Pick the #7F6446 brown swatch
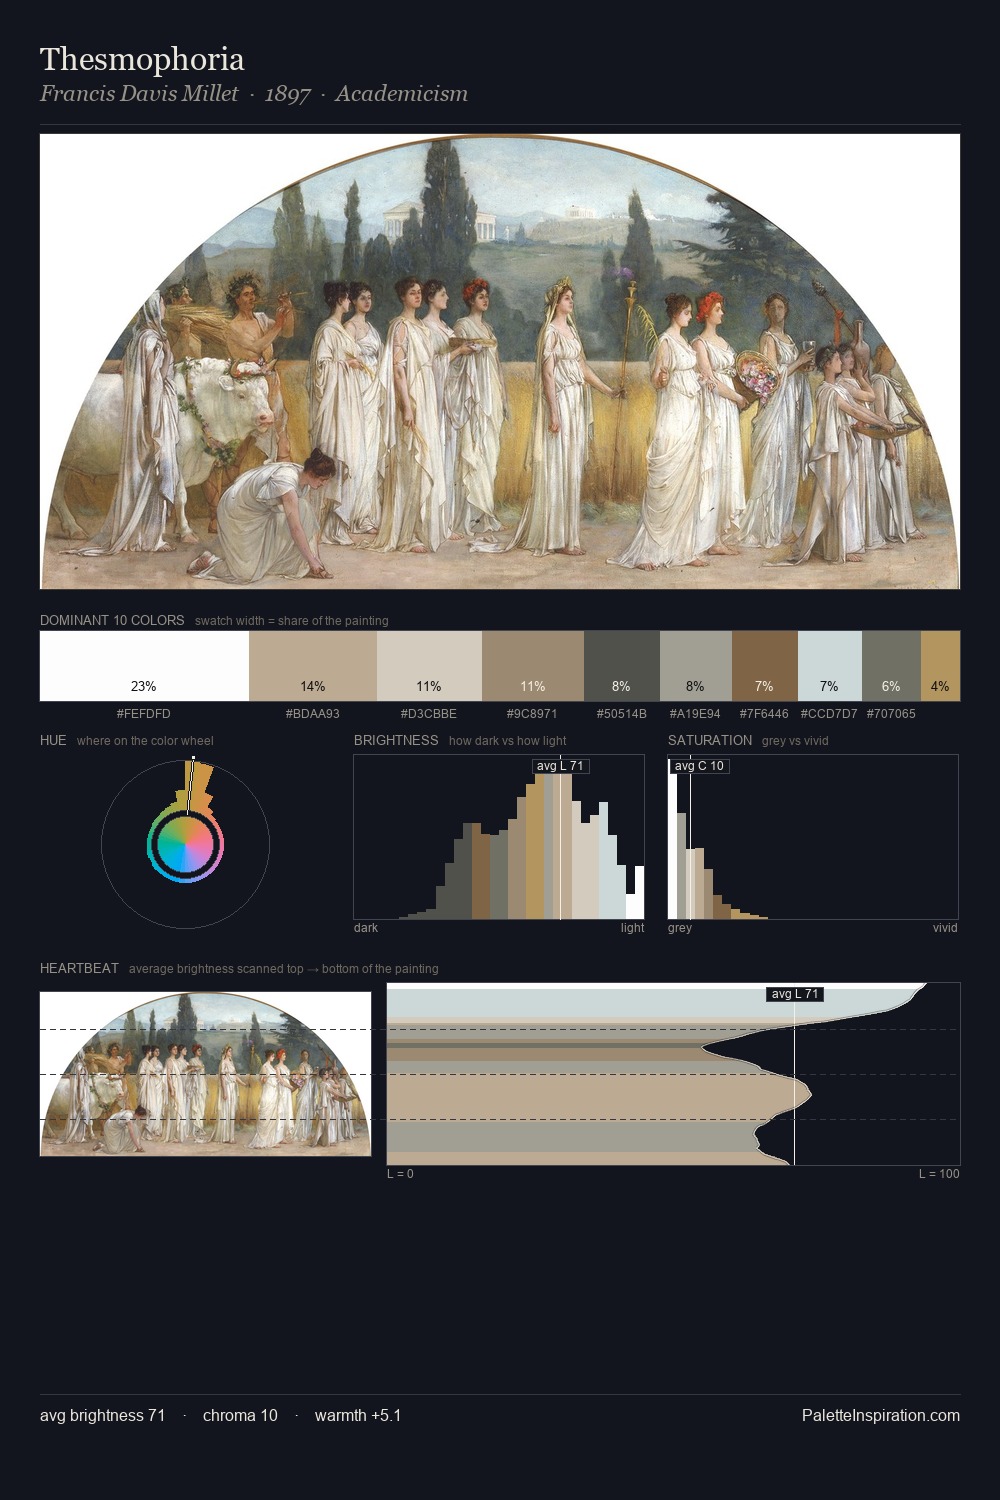 (x=765, y=666)
